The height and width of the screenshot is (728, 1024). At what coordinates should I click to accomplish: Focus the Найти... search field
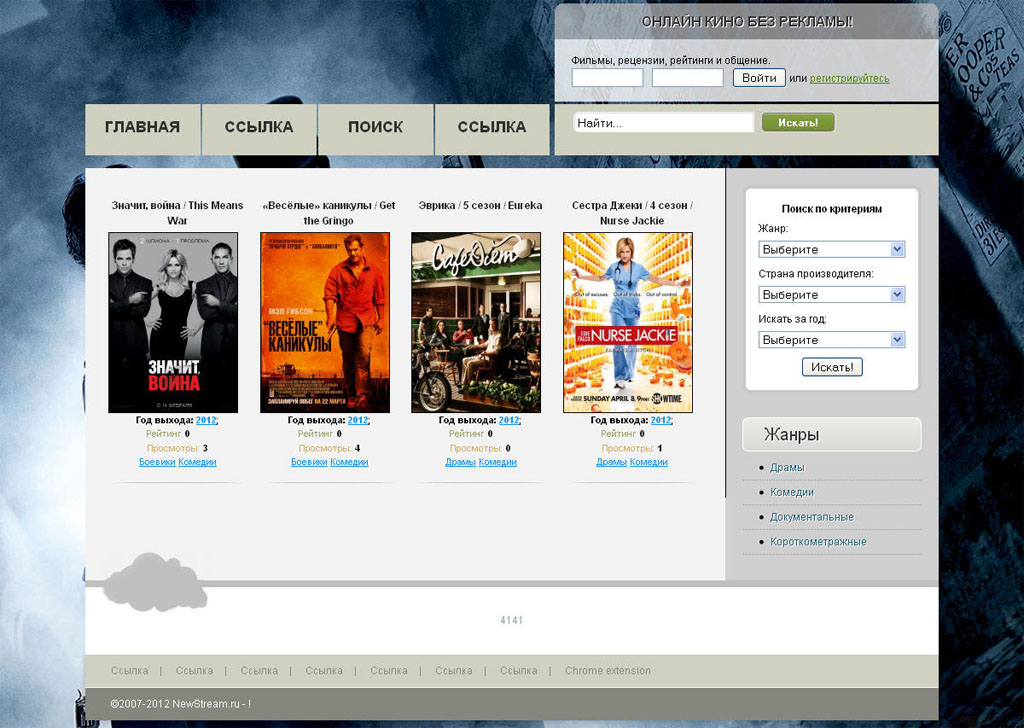pos(663,123)
